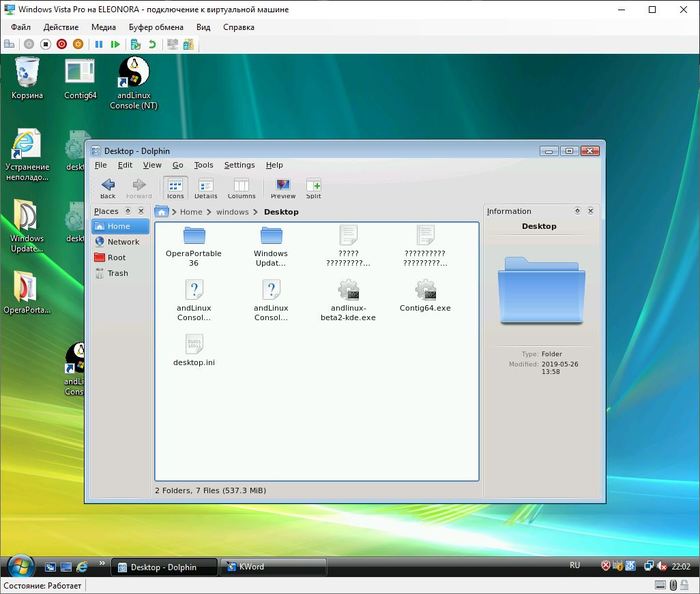
Task: Click the home icon in location bar
Action: coord(161,212)
